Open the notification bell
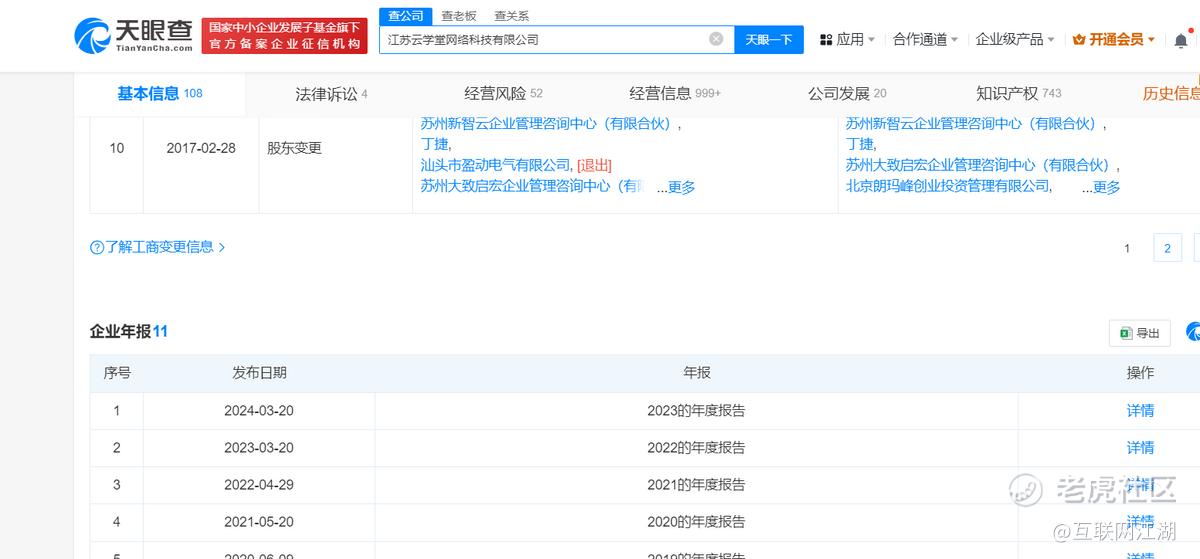 (x=1182, y=39)
